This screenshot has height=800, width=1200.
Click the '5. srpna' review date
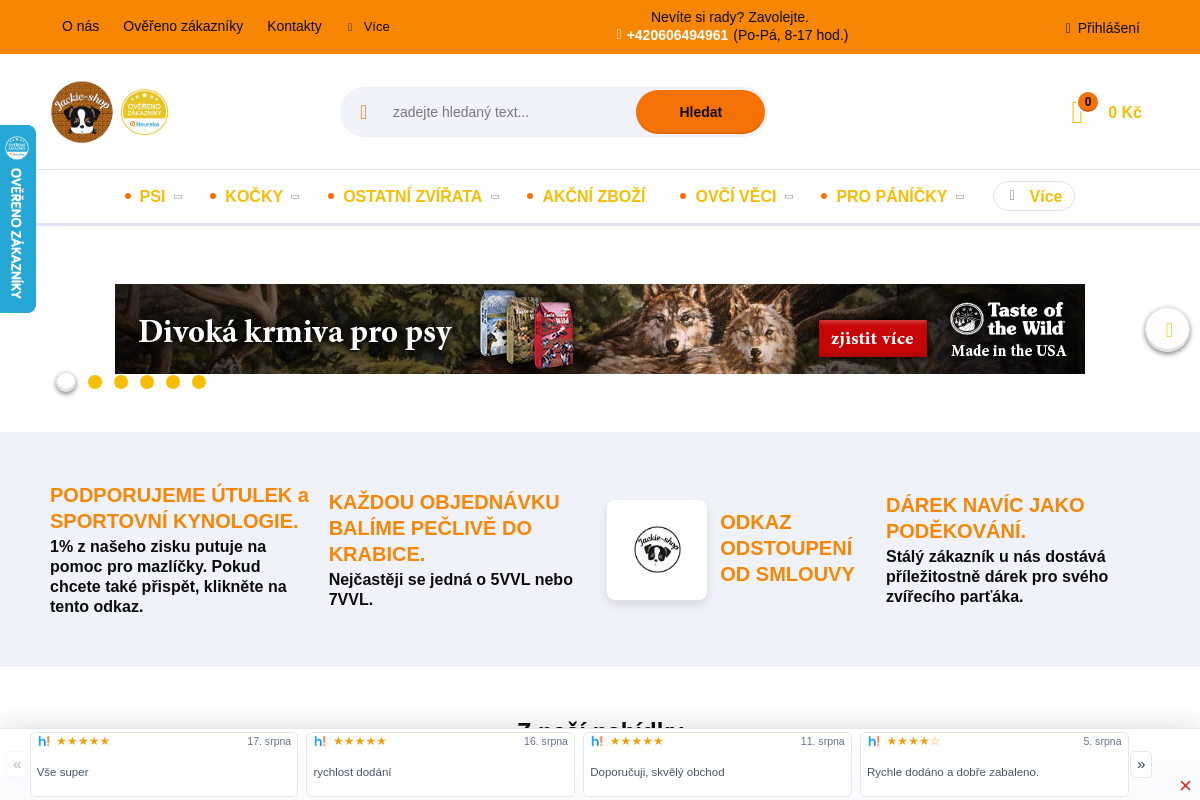tap(1102, 741)
